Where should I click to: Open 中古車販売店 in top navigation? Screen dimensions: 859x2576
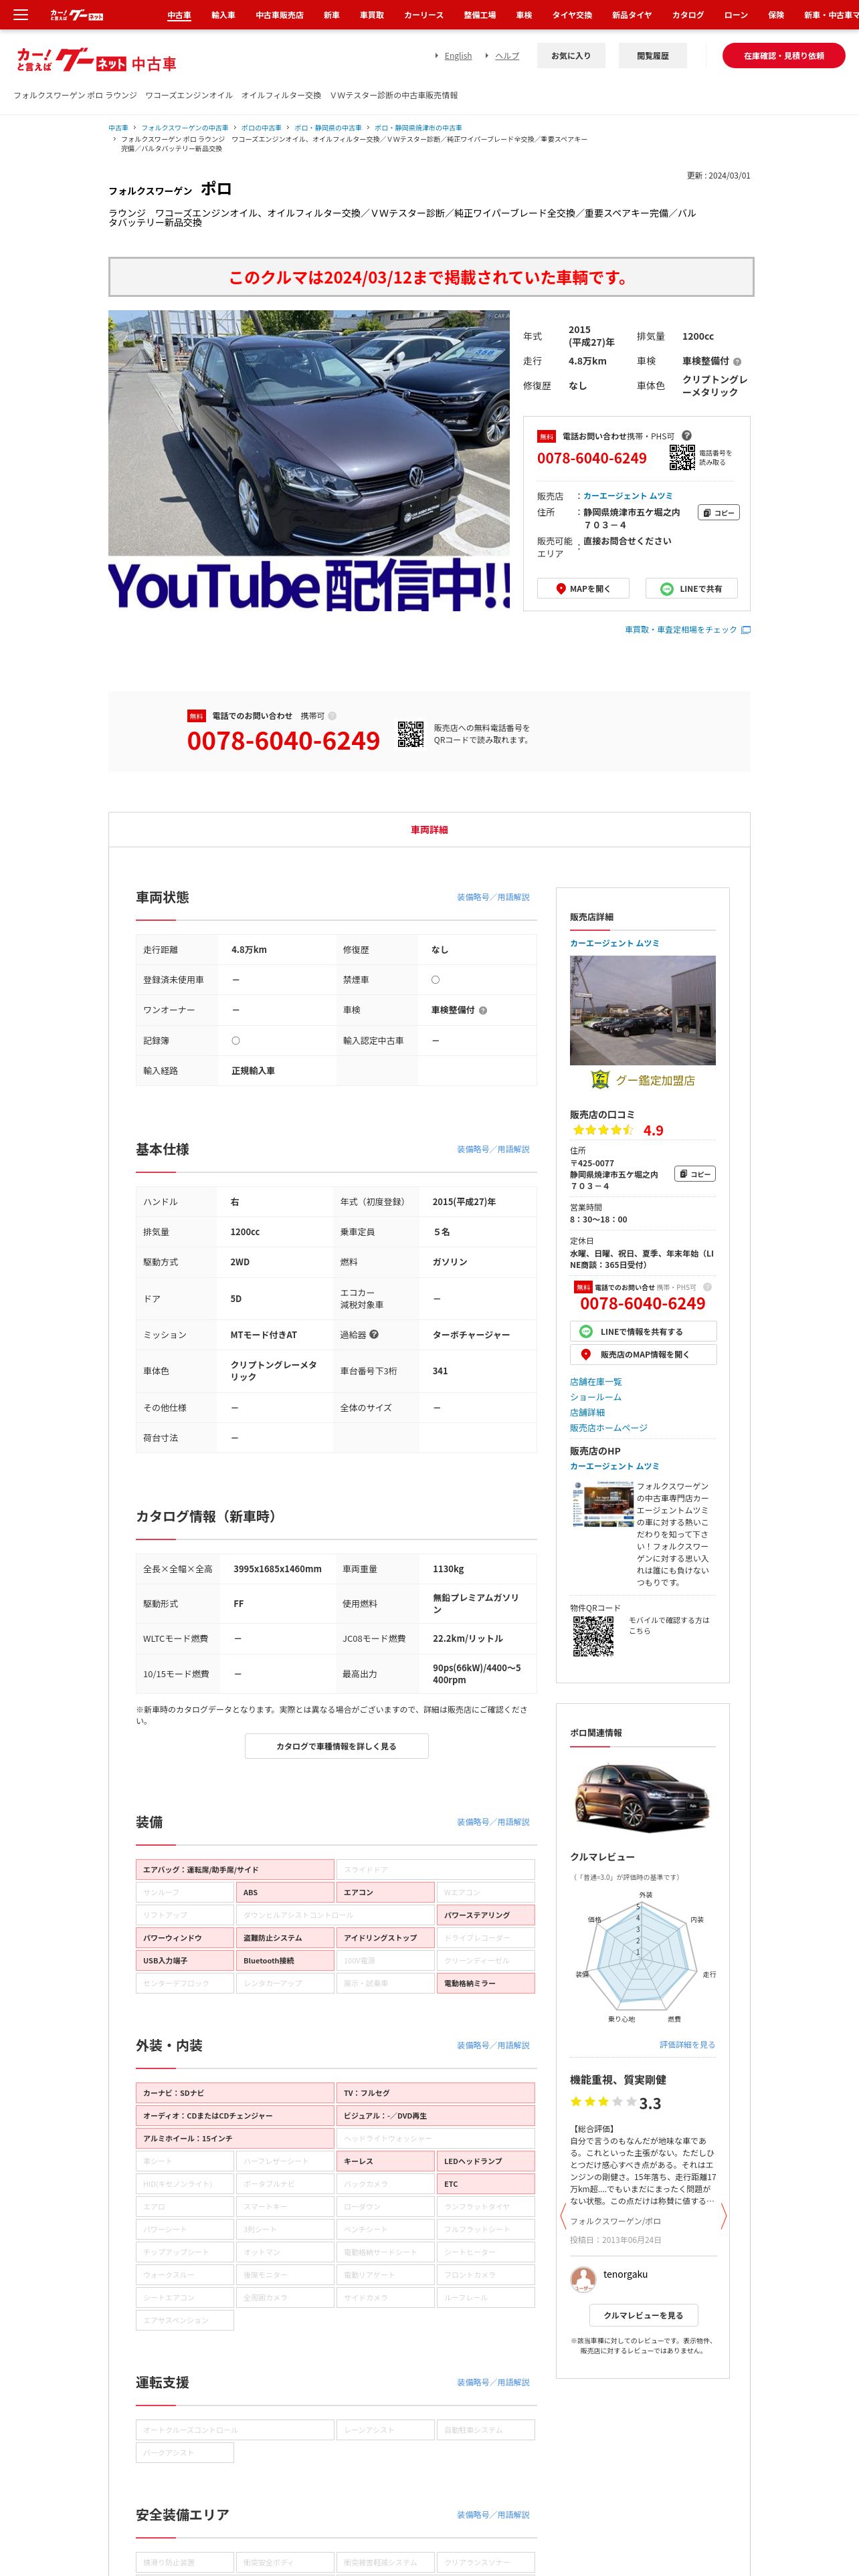pos(279,15)
